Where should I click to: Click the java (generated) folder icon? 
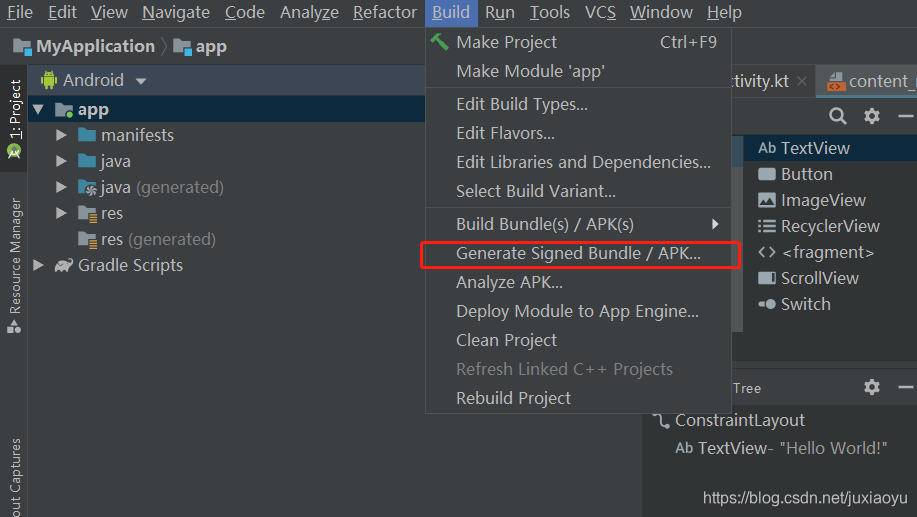(x=87, y=187)
